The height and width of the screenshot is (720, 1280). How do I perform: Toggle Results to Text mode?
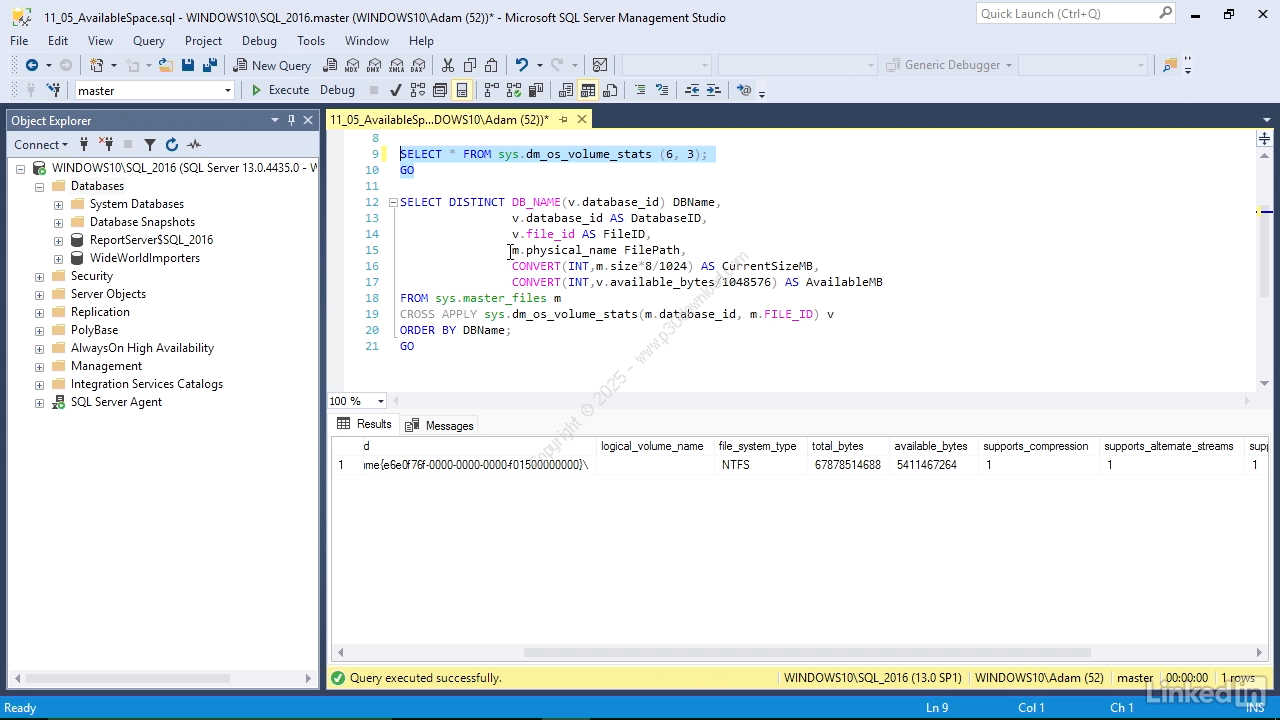[x=565, y=90]
